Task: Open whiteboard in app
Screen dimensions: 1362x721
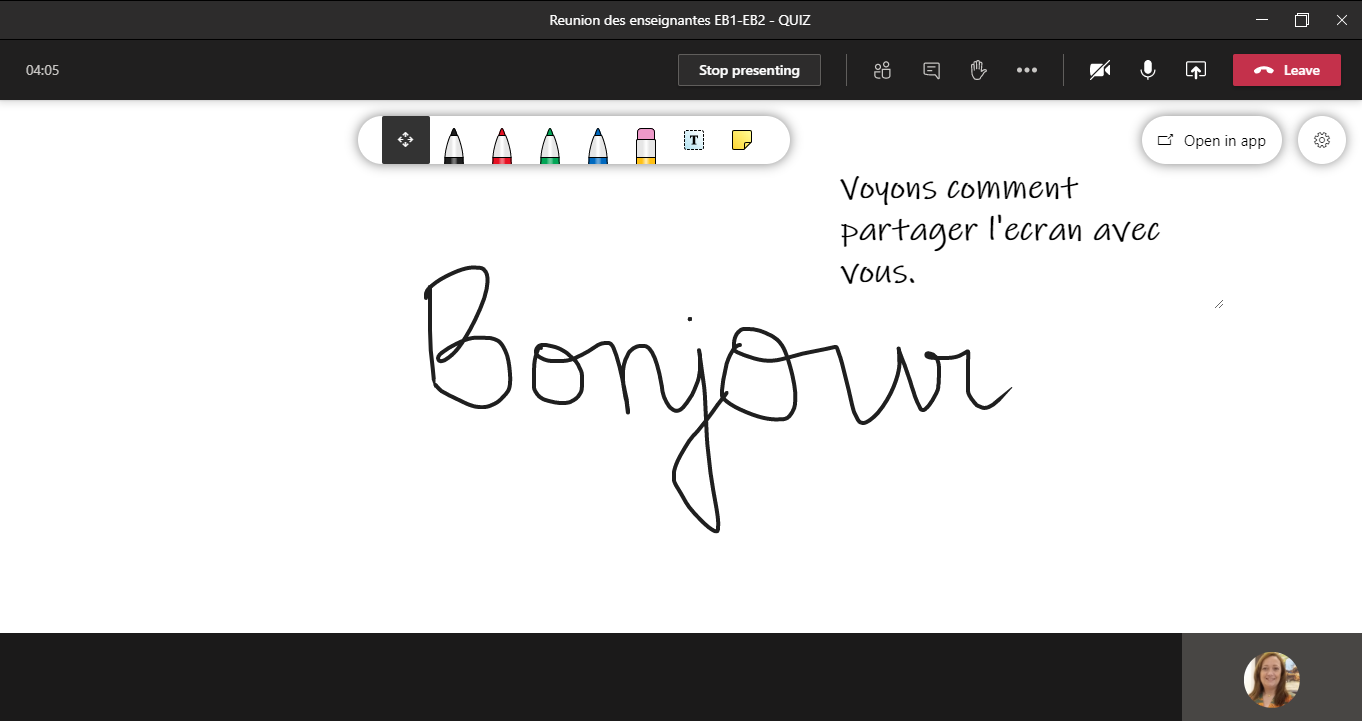Action: point(1212,140)
